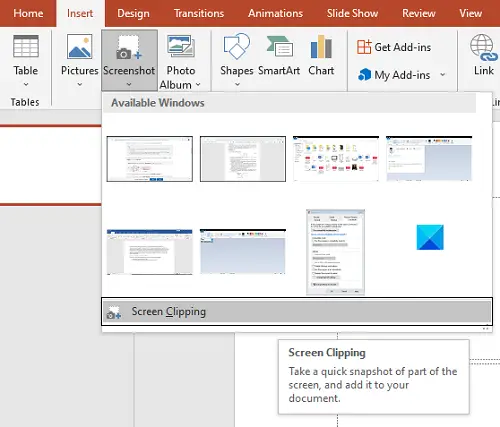Expand the Table dropdown chevron
The height and width of the screenshot is (427, 500).
(x=26, y=84)
